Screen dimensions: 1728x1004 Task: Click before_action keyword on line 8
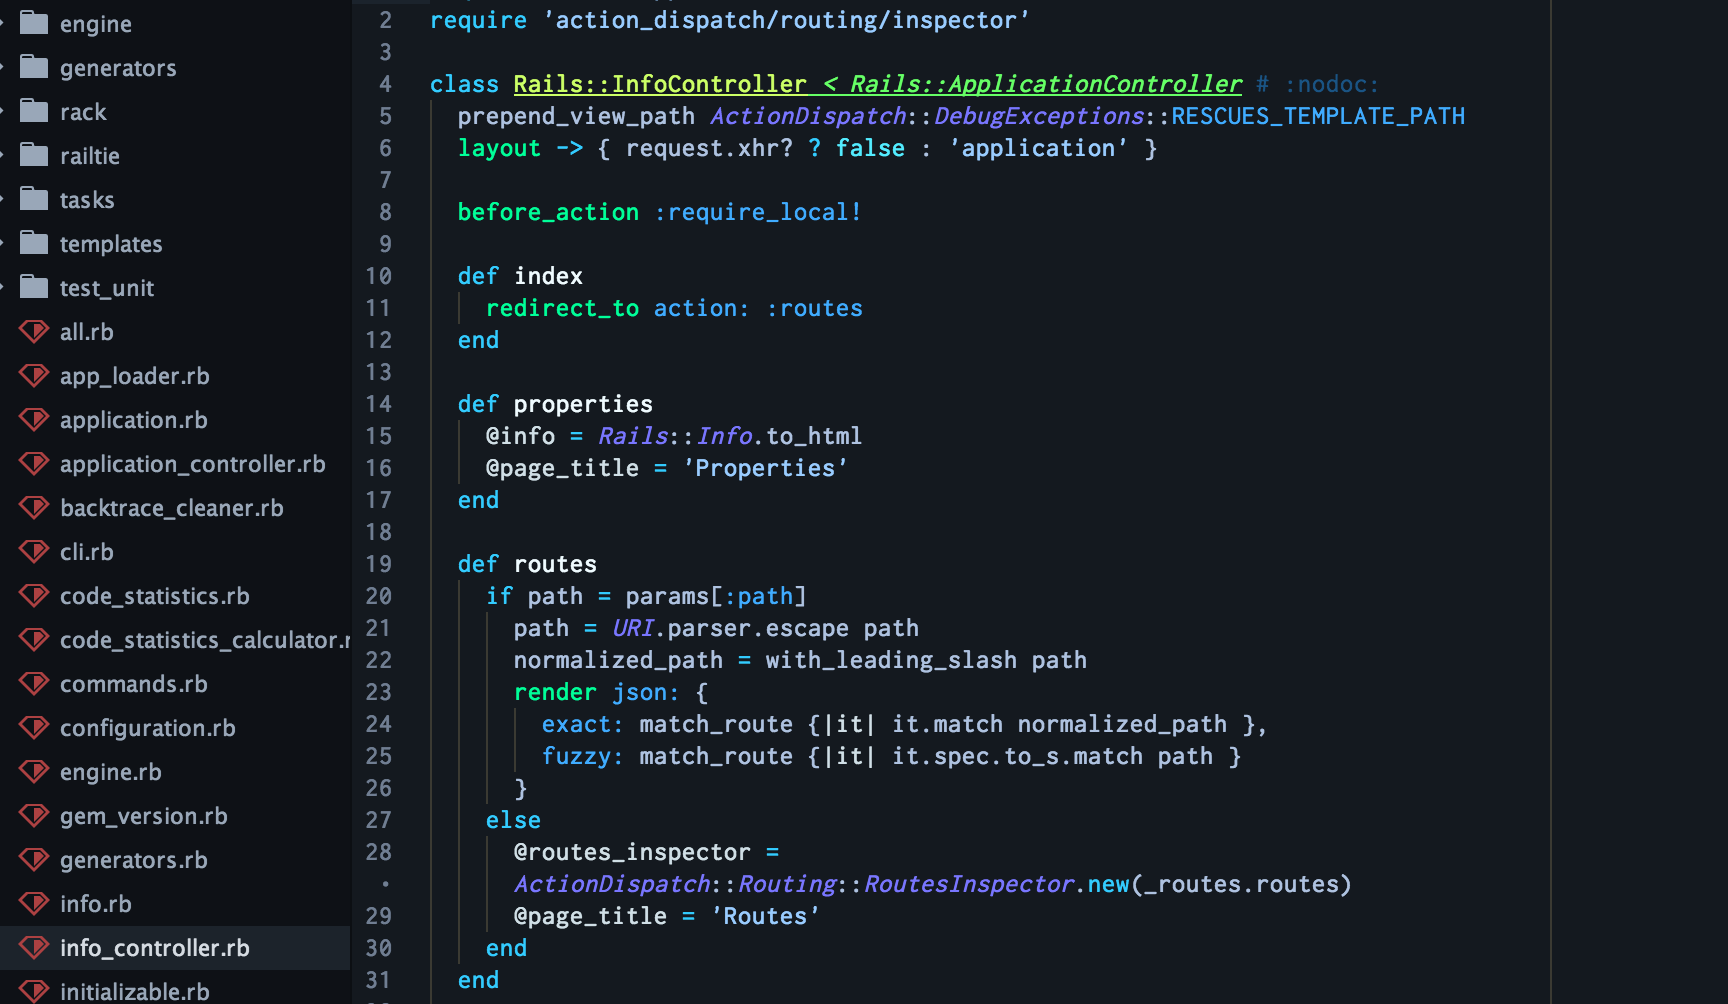[548, 212]
